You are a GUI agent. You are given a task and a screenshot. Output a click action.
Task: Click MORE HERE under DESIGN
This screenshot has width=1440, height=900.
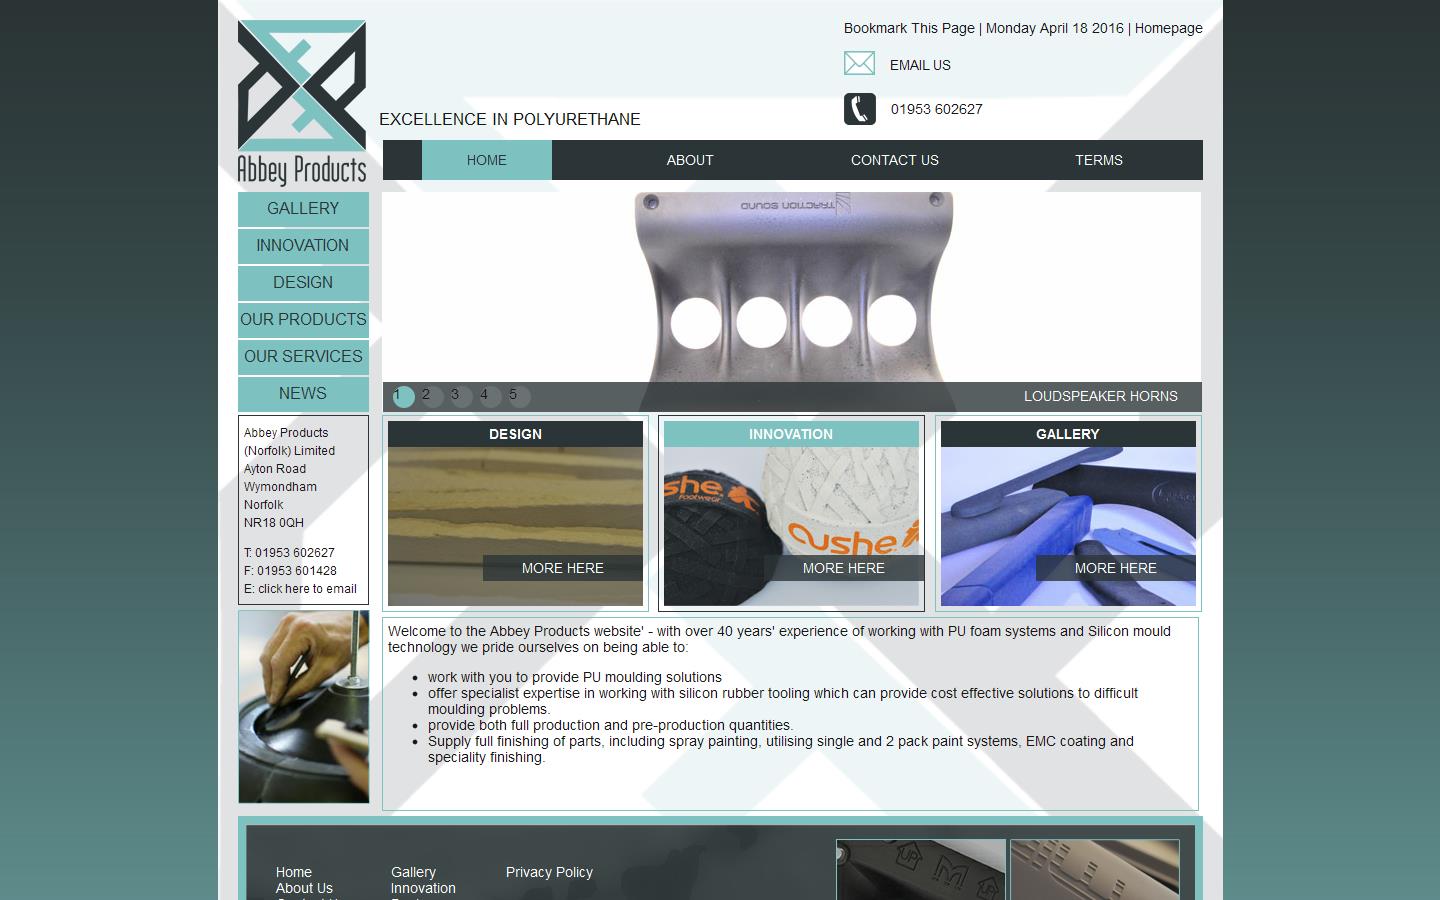pos(562,568)
